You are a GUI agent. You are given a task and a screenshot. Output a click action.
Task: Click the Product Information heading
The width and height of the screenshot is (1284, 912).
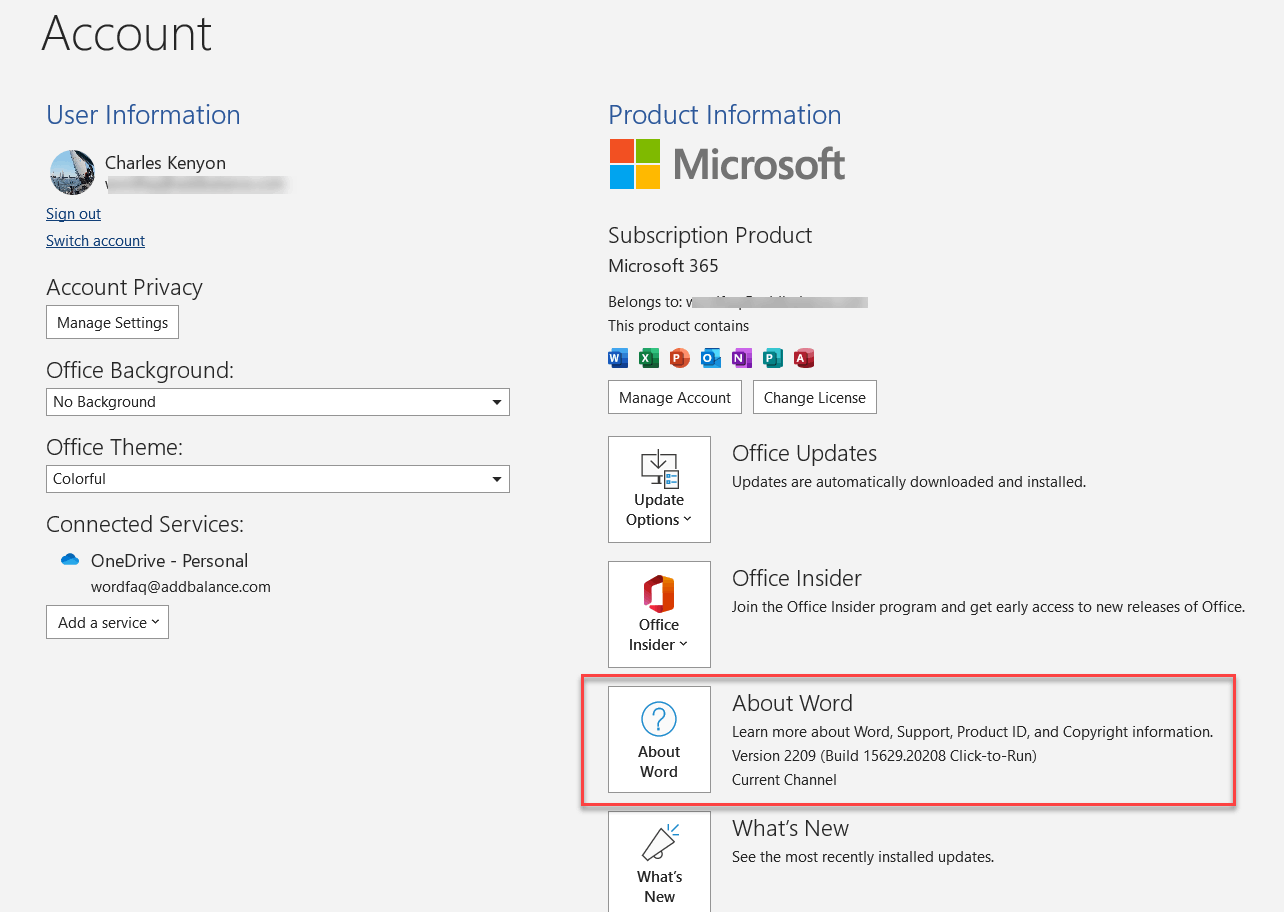tap(724, 115)
